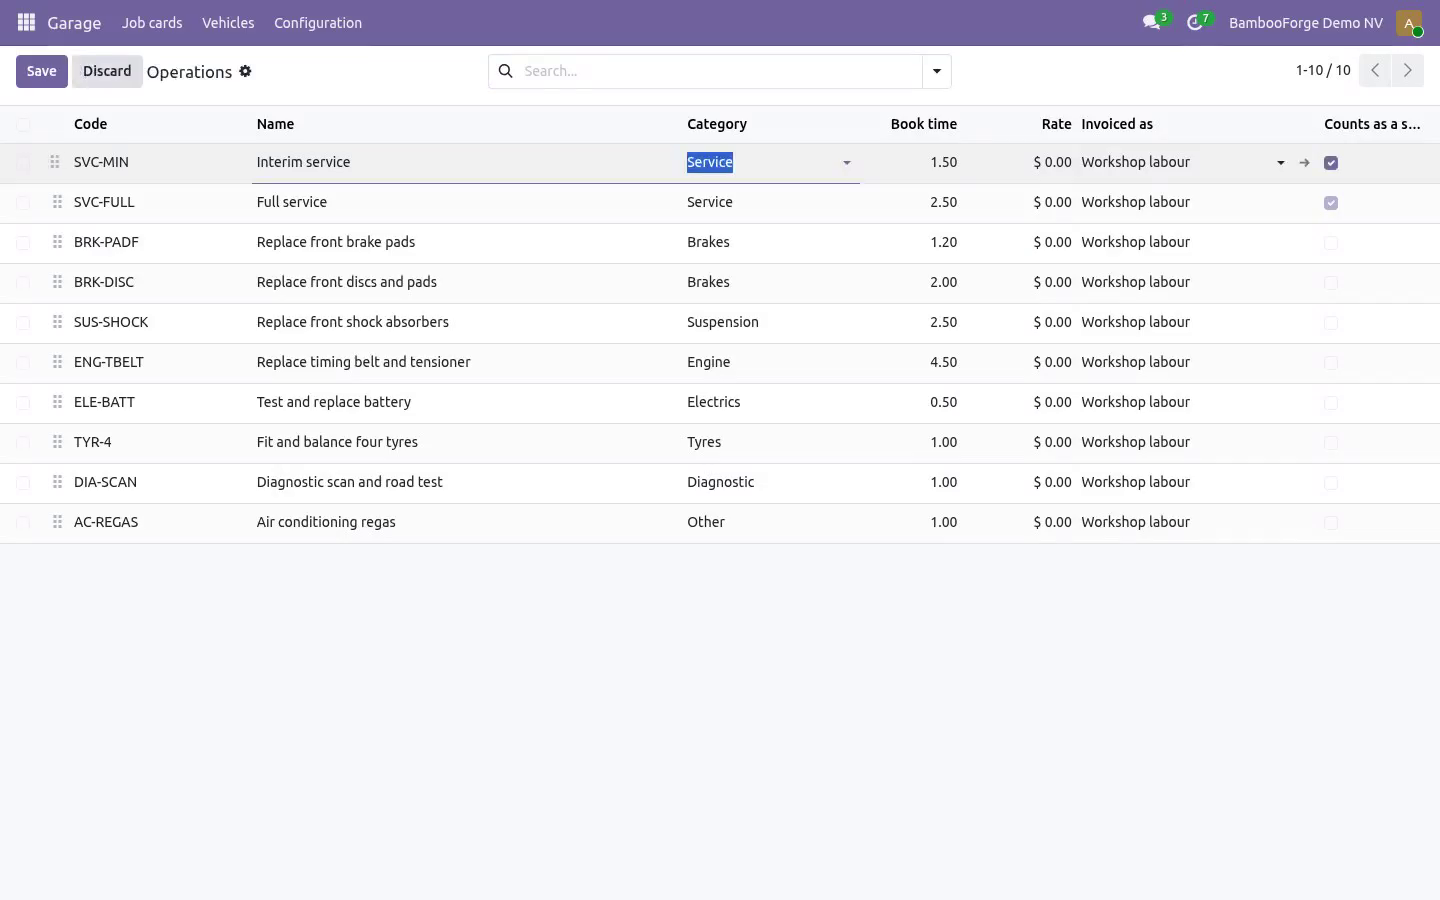This screenshot has height=900, width=1440.
Task: Save the operation changes
Action: click(41, 71)
